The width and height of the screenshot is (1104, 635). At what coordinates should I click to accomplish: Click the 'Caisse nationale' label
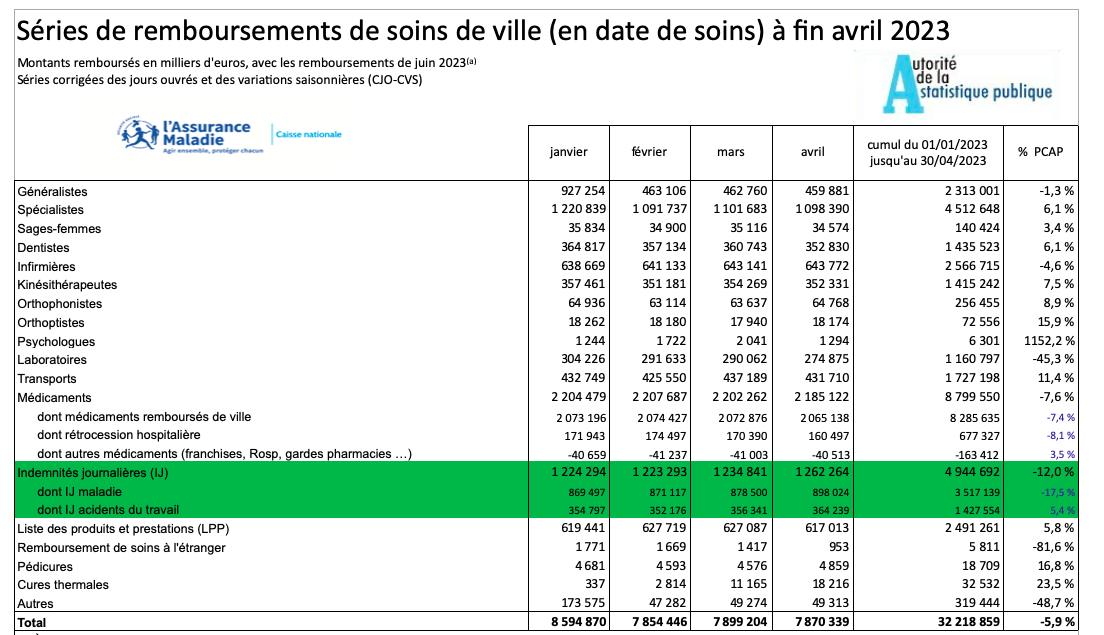[x=308, y=134]
